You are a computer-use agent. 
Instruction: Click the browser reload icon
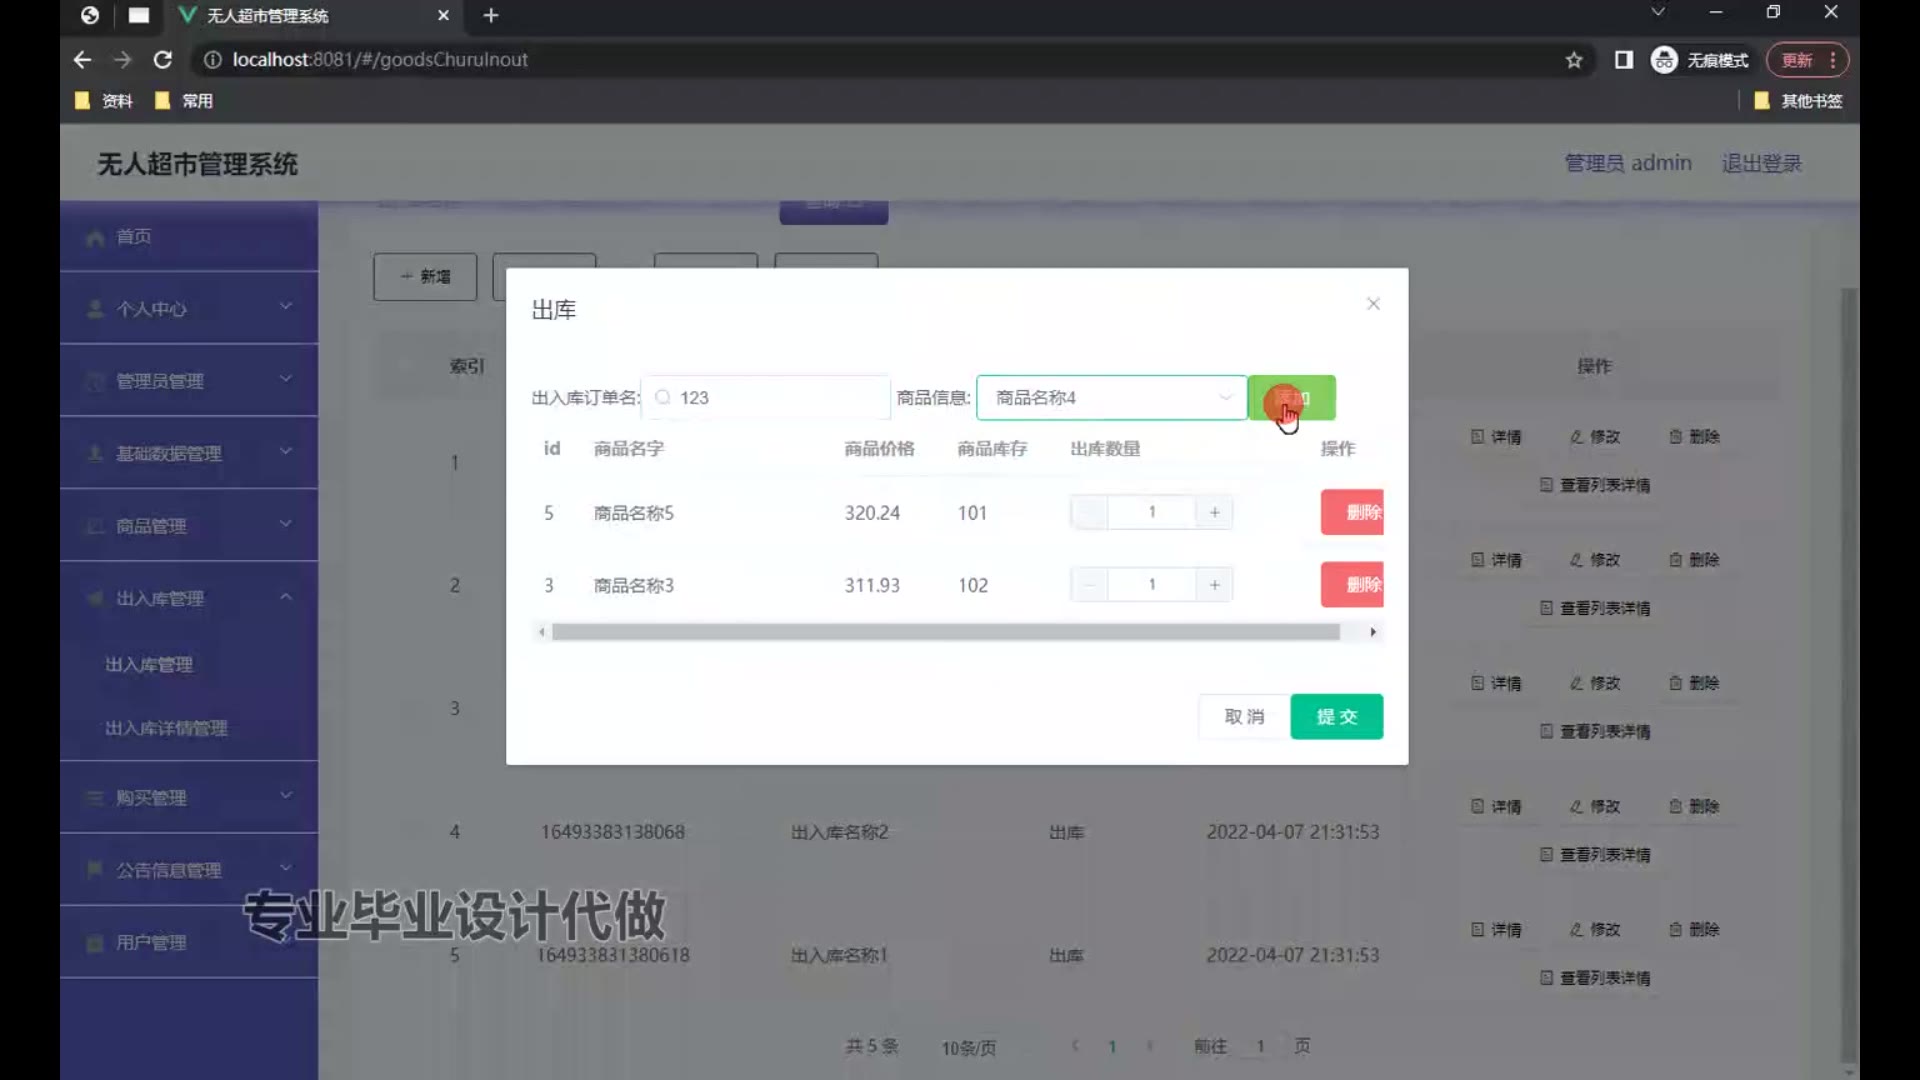pyautogui.click(x=162, y=60)
